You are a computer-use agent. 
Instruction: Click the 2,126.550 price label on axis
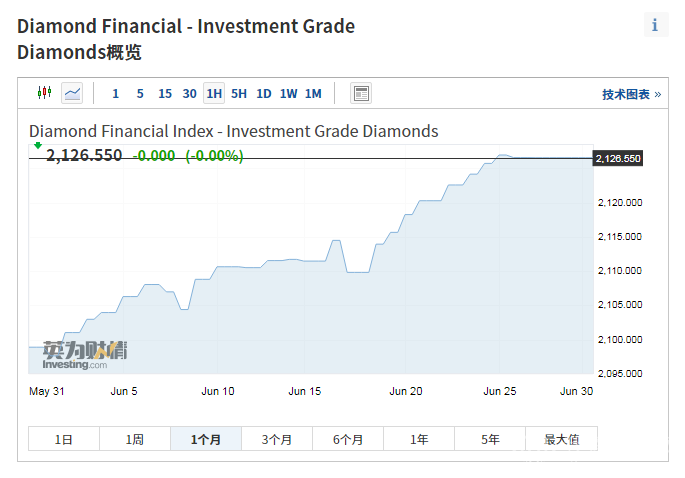click(617, 159)
